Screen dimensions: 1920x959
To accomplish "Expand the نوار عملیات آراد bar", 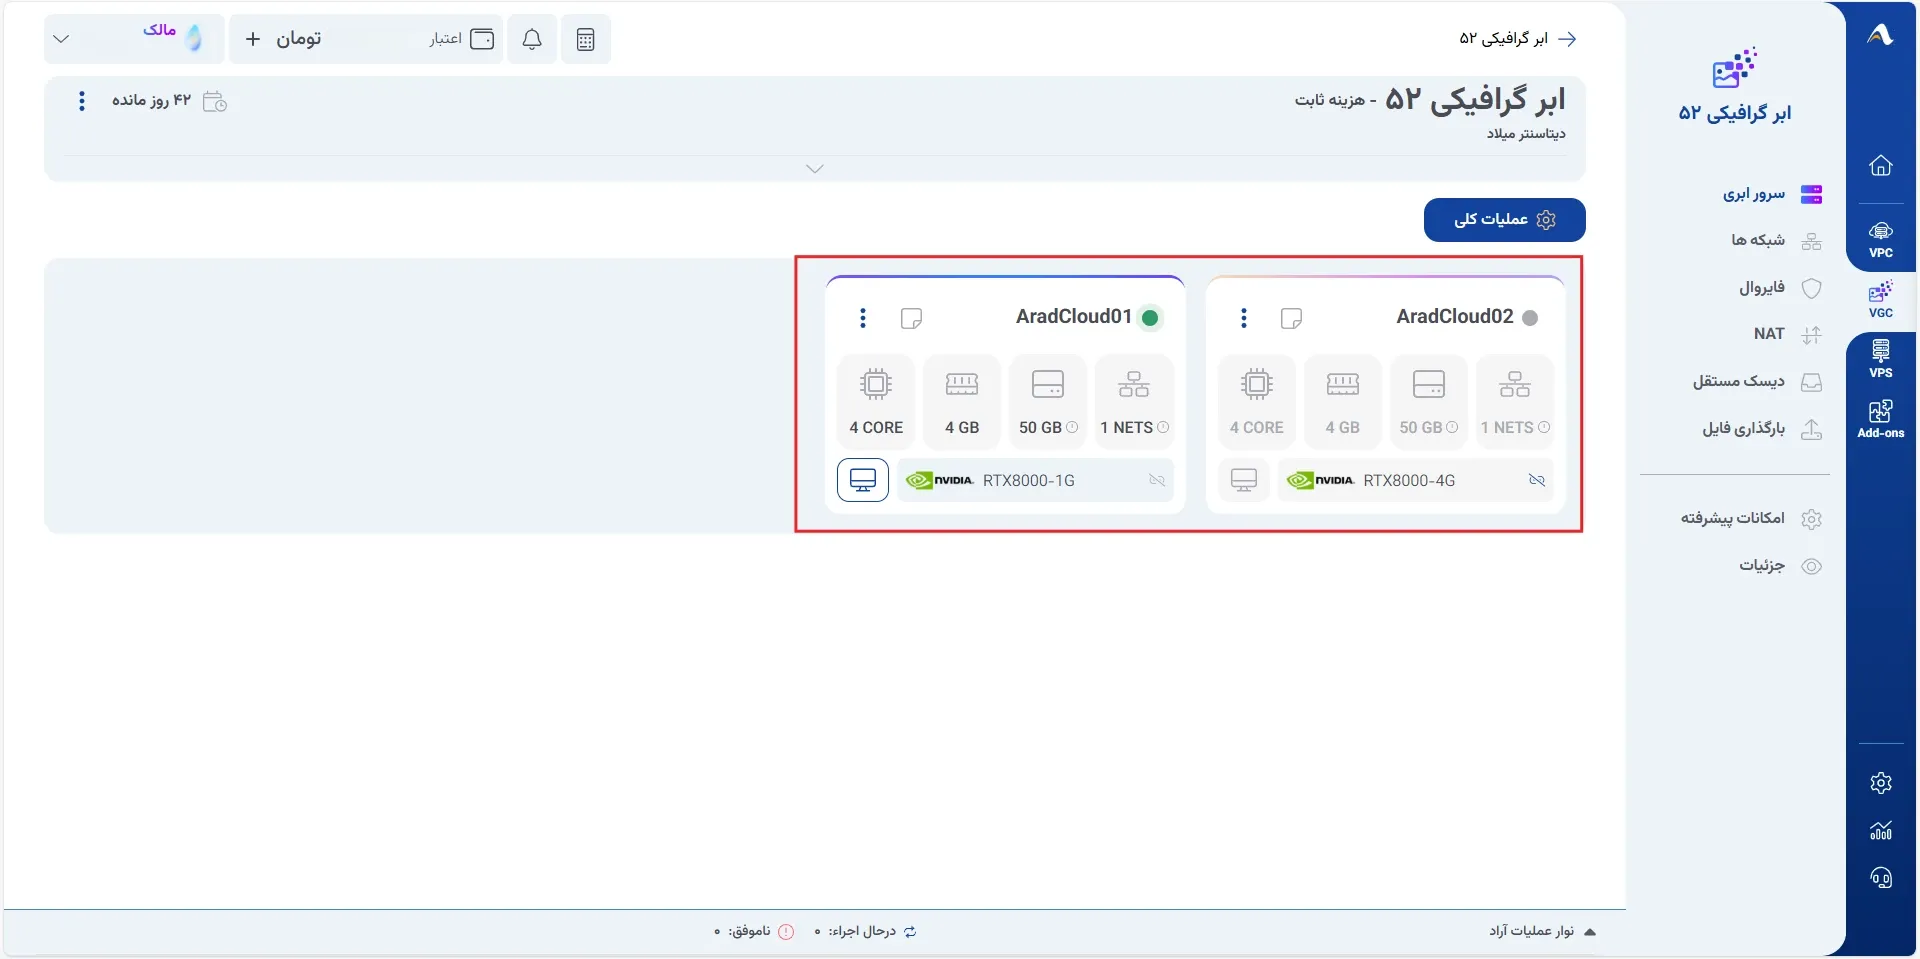I will click(x=1542, y=931).
